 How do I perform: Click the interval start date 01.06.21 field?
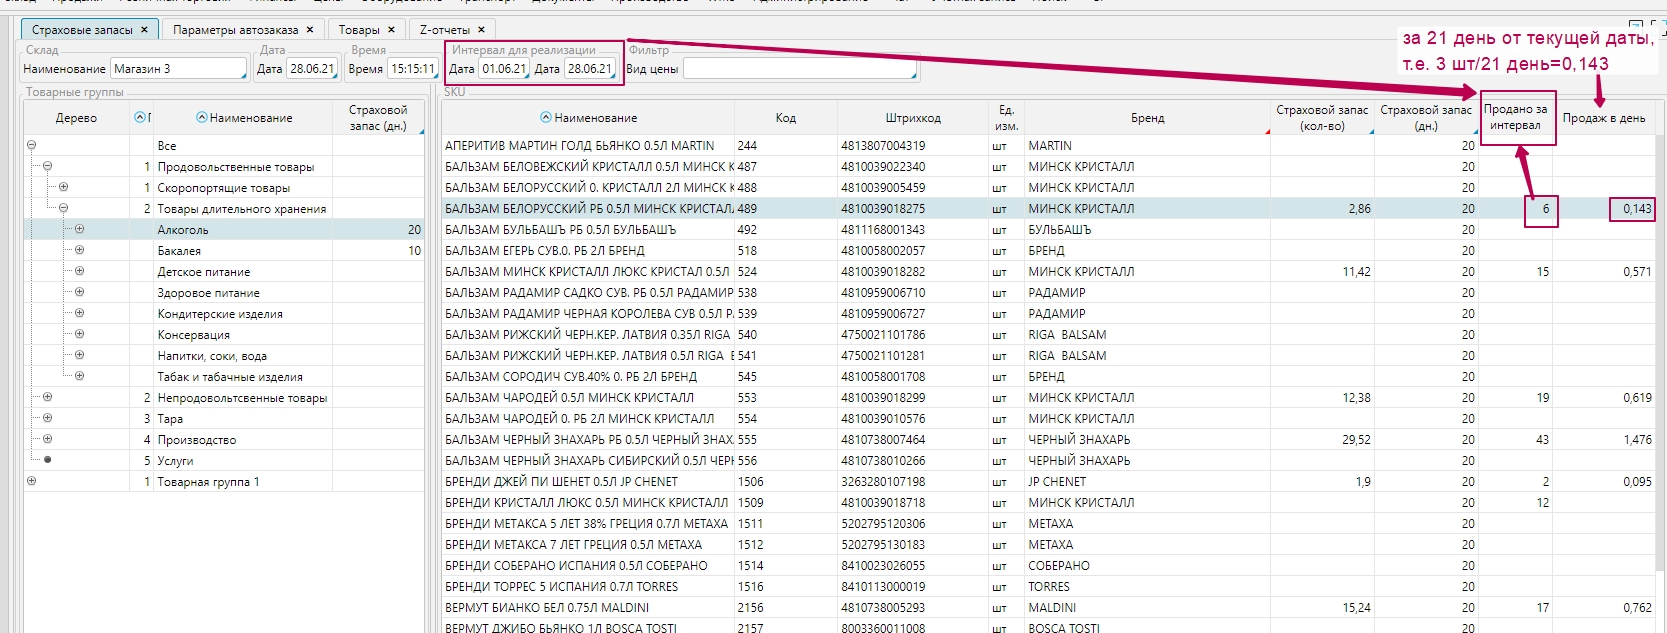point(503,69)
